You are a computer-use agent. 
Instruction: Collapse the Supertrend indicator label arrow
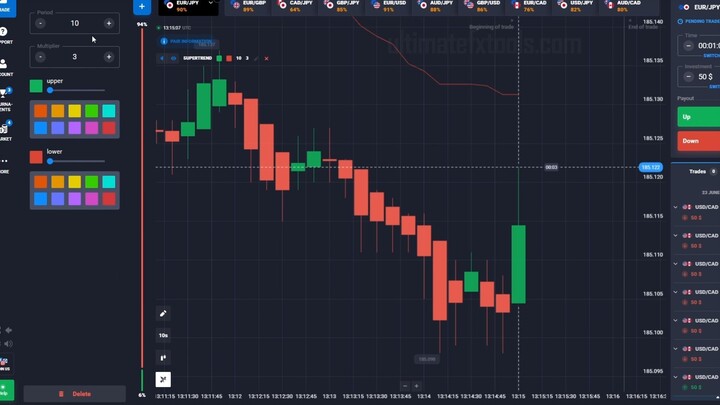(162, 58)
